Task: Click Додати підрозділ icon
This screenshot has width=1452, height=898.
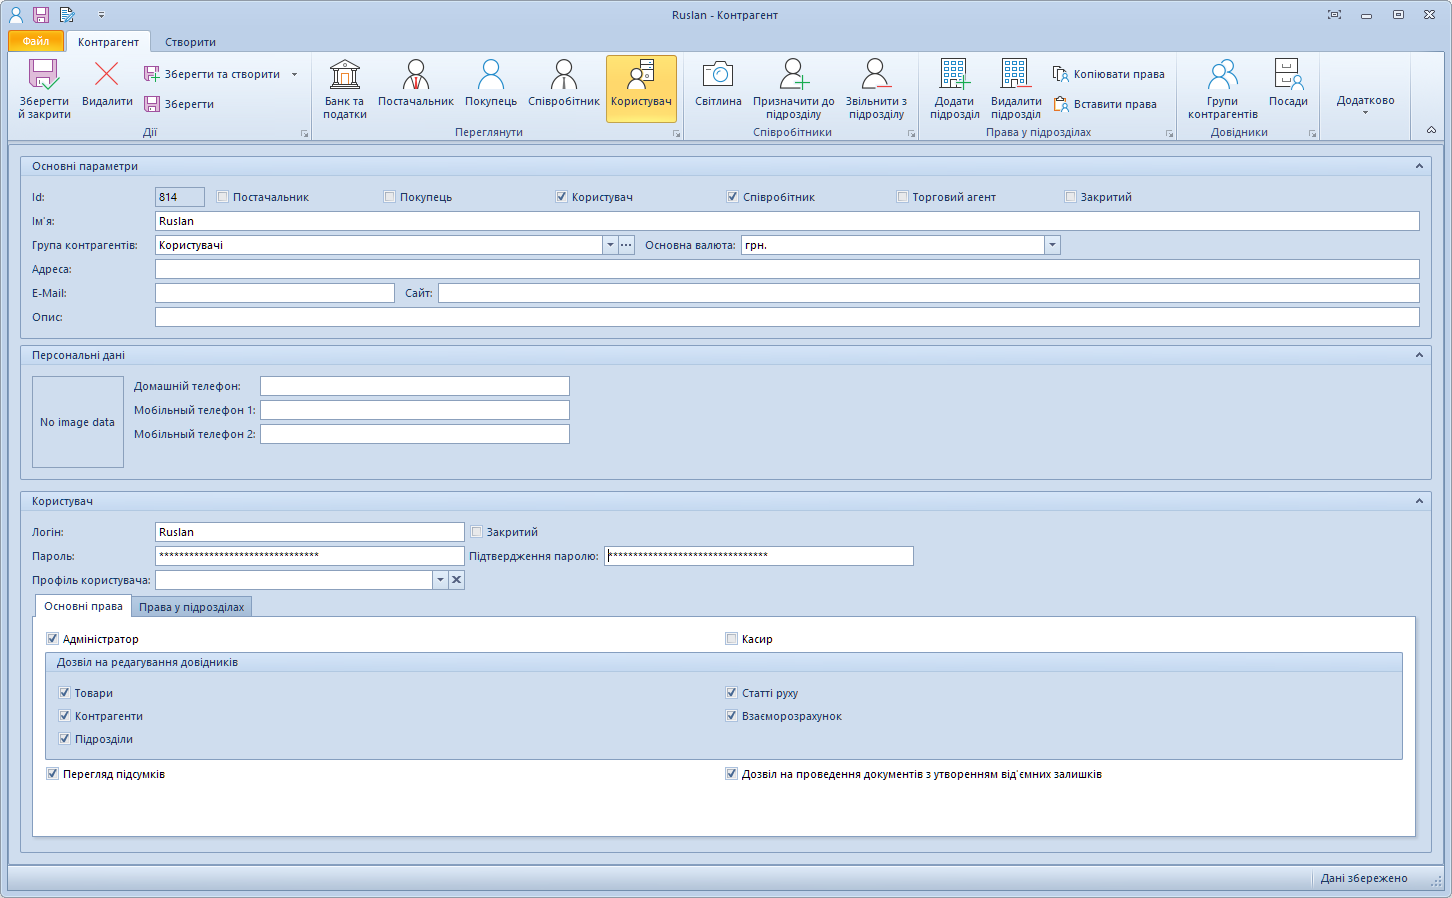Action: [953, 88]
